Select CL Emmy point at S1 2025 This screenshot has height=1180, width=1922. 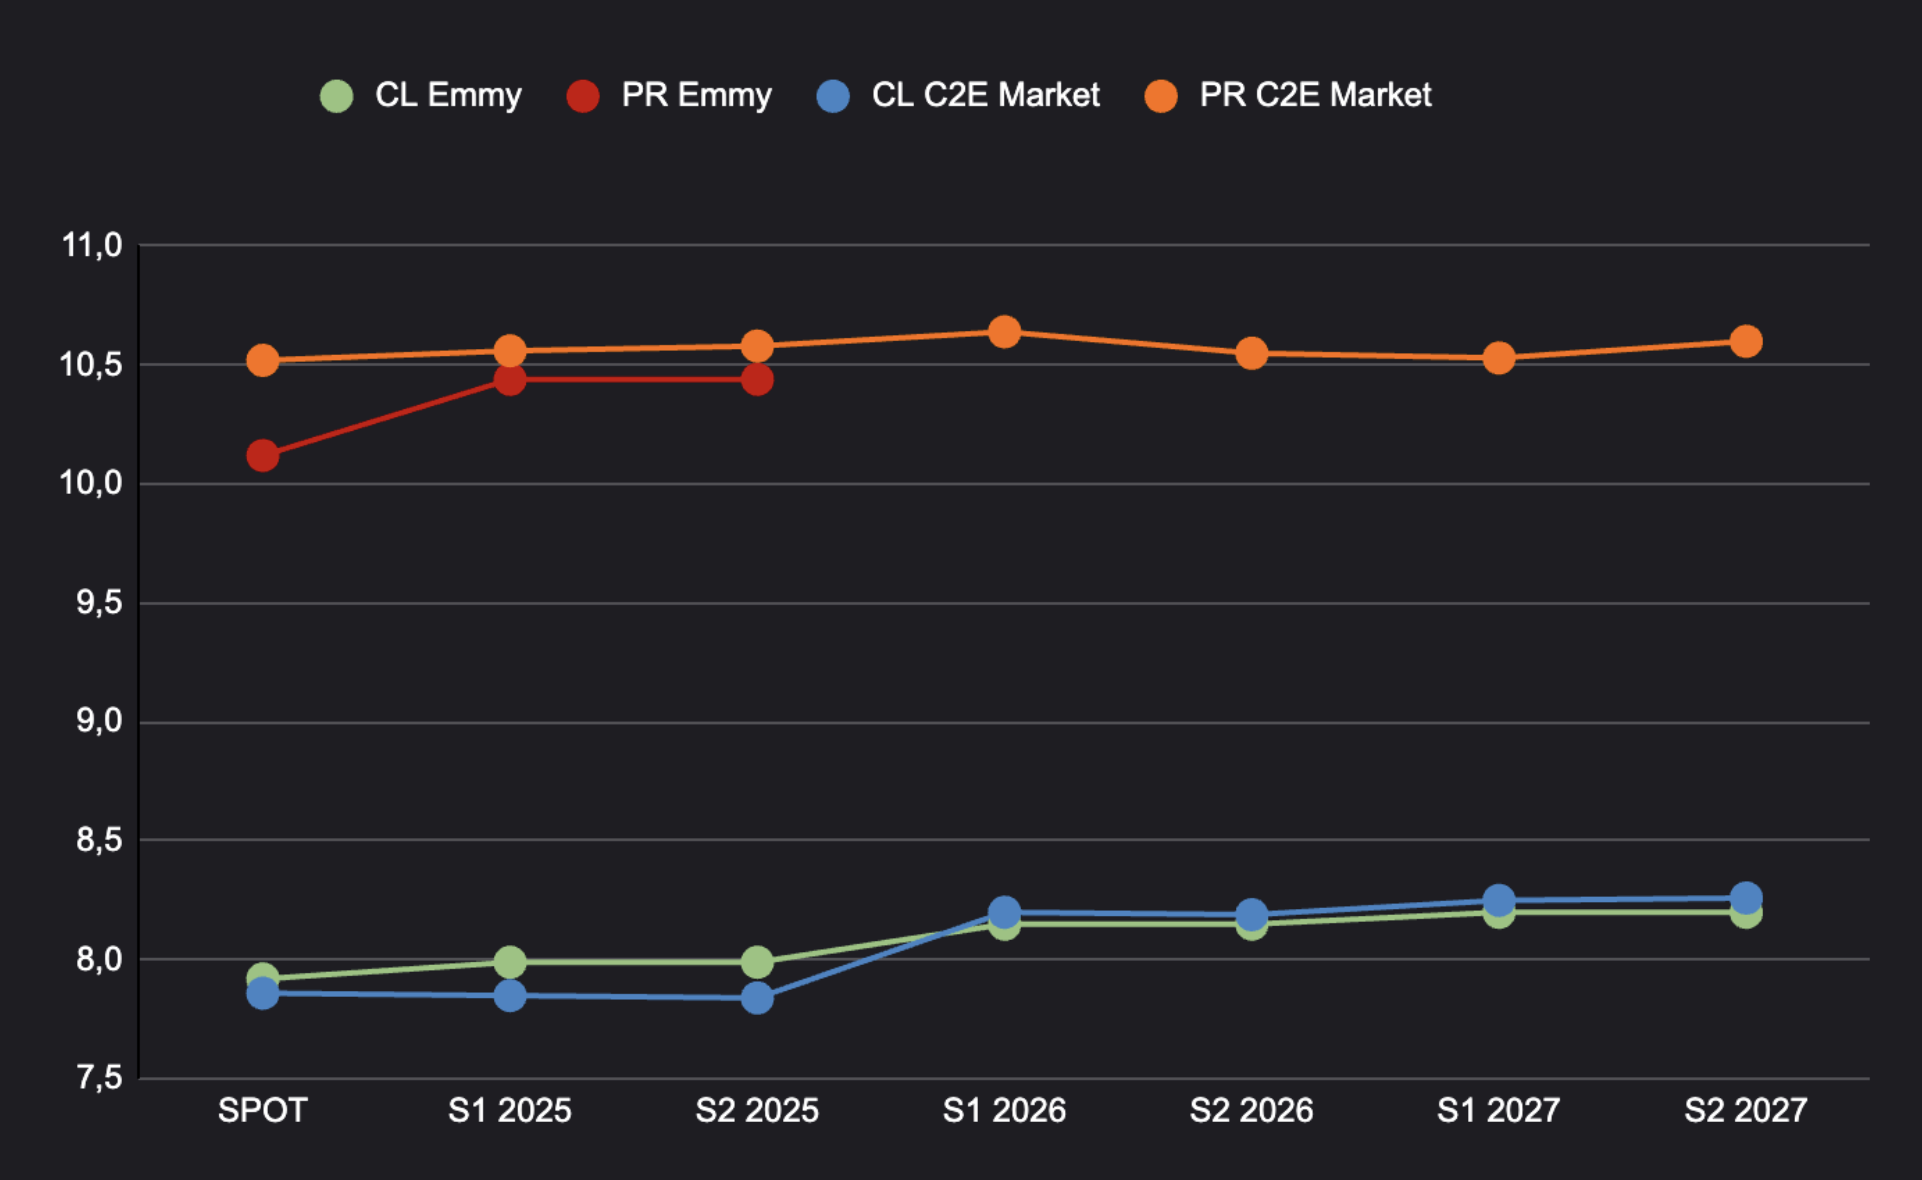pyautogui.click(x=510, y=962)
